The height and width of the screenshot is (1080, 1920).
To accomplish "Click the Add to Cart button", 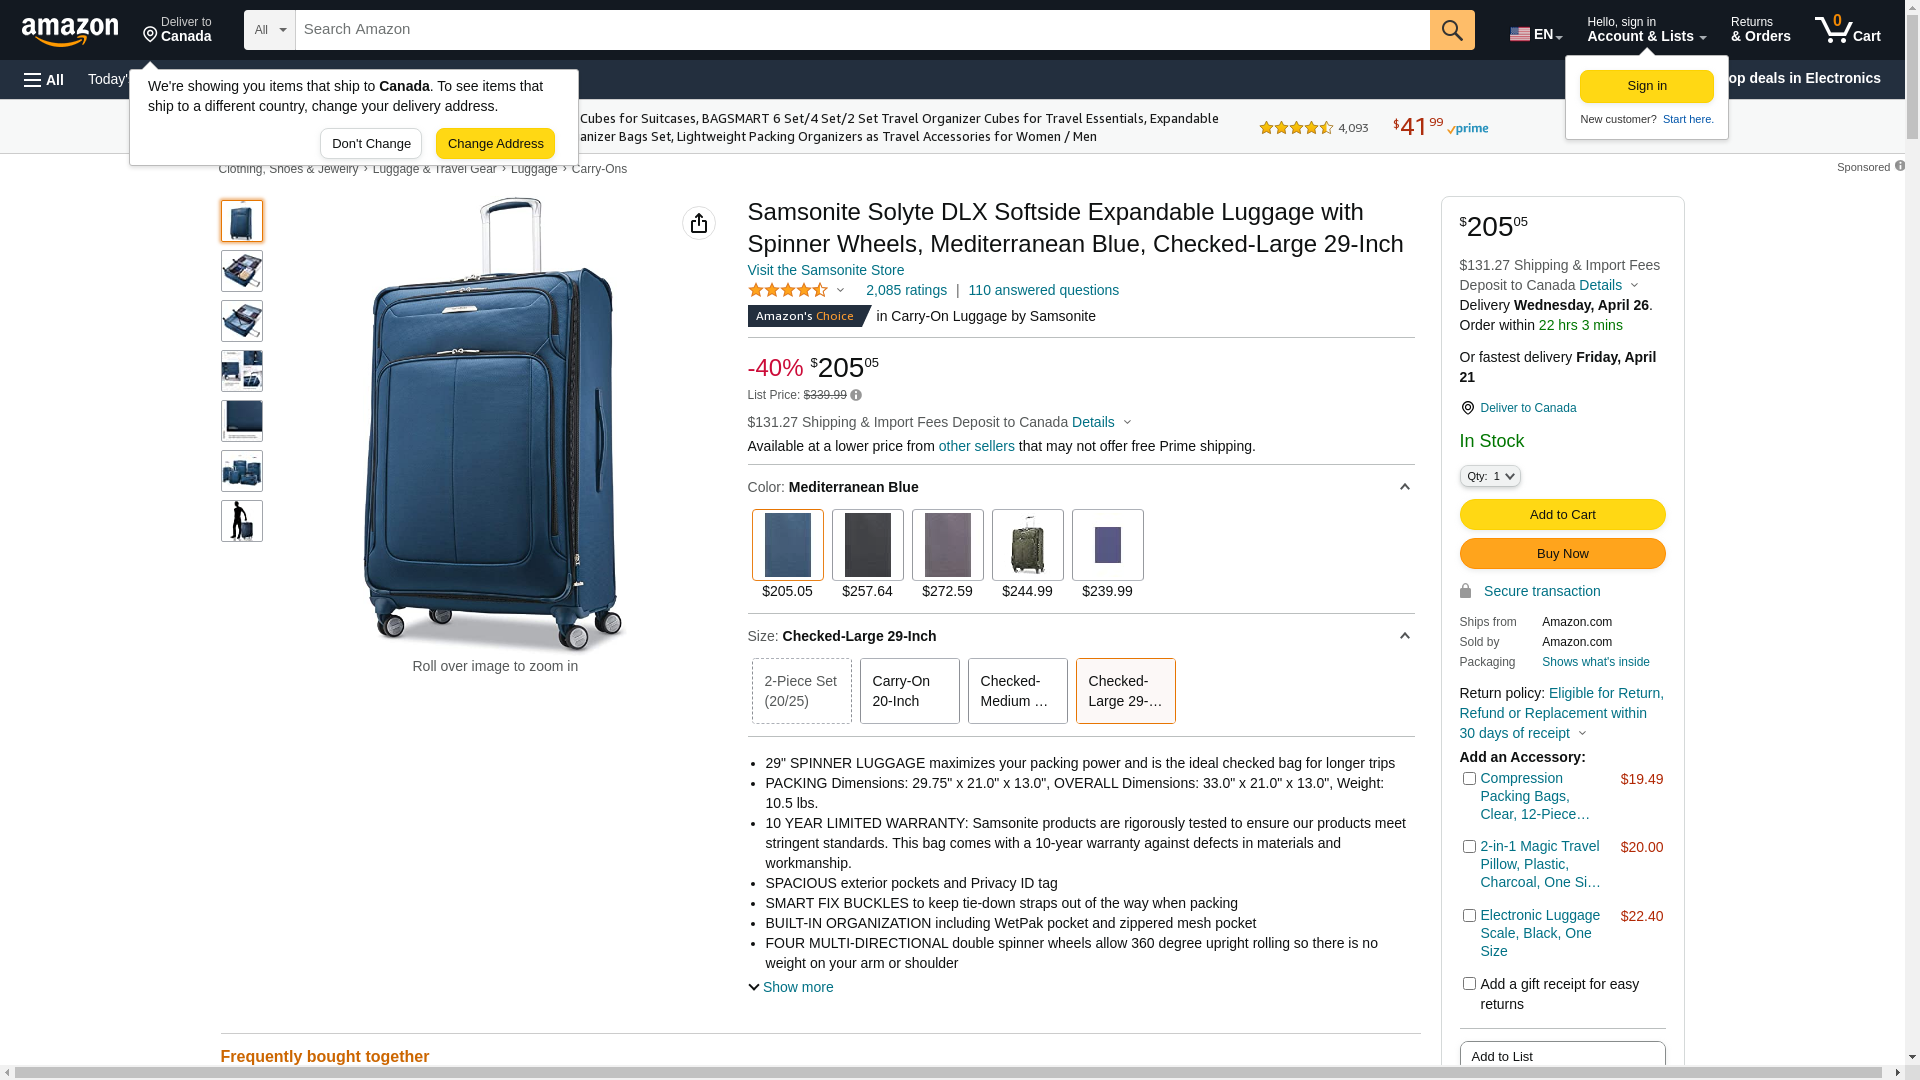I will (1562, 515).
